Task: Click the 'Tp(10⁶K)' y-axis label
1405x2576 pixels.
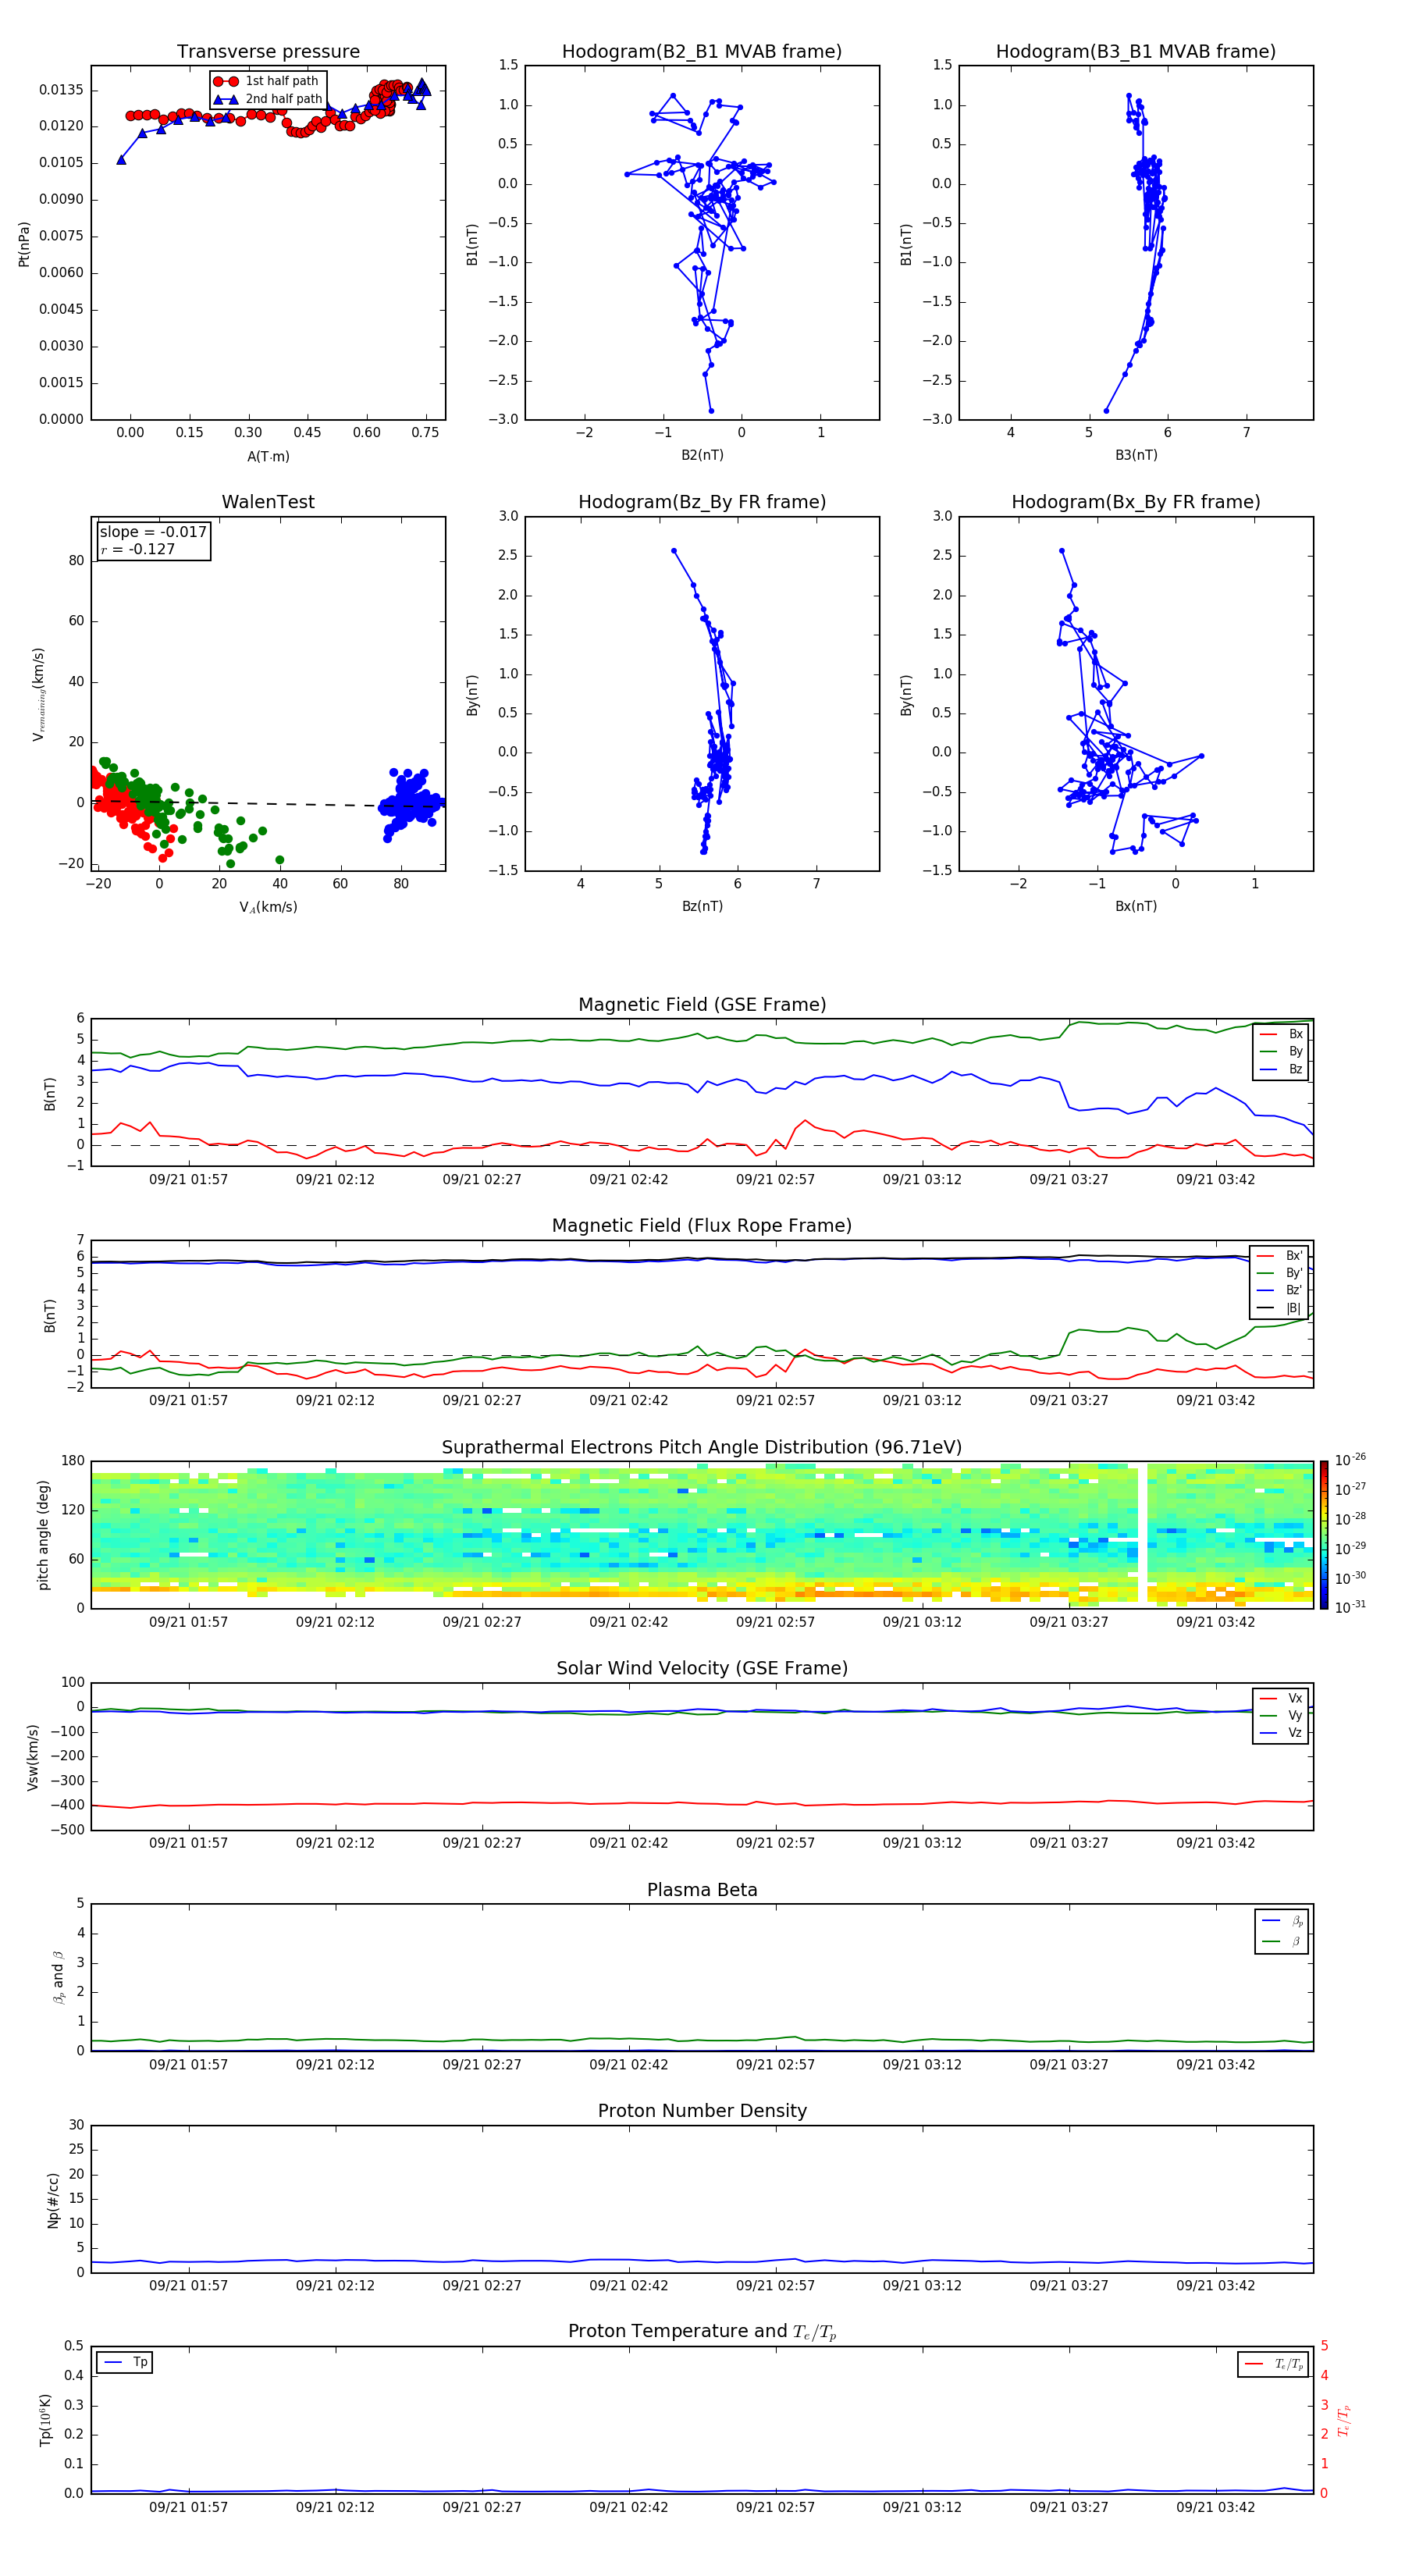Action: click(45, 2420)
